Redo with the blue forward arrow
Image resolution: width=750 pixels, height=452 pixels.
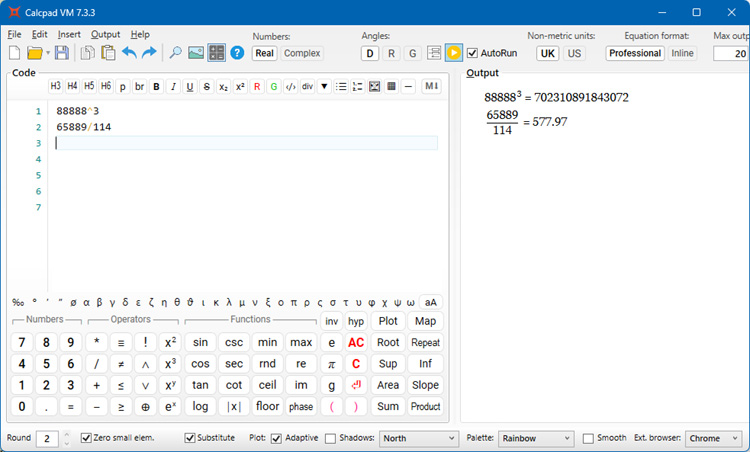tap(150, 52)
